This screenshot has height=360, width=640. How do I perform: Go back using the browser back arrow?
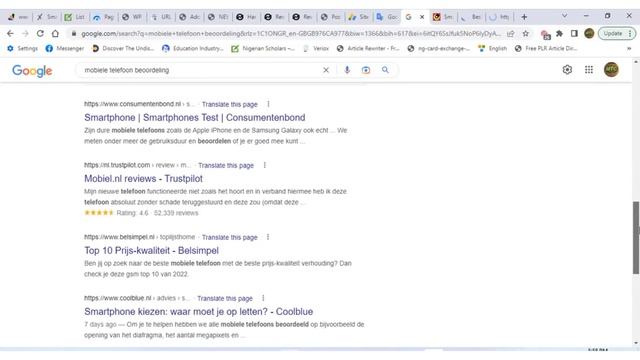(x=10, y=33)
